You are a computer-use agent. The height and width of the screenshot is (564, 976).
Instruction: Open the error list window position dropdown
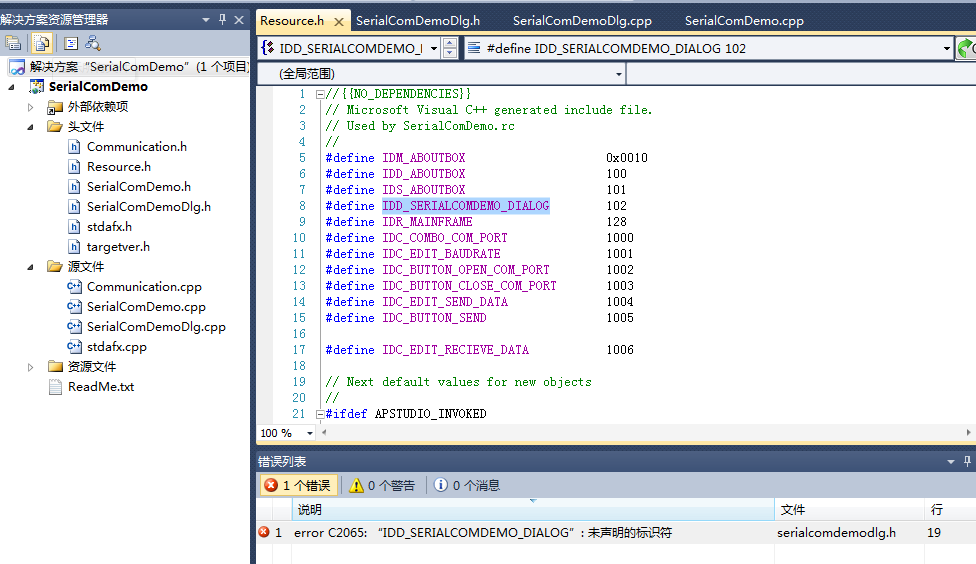click(x=950, y=462)
